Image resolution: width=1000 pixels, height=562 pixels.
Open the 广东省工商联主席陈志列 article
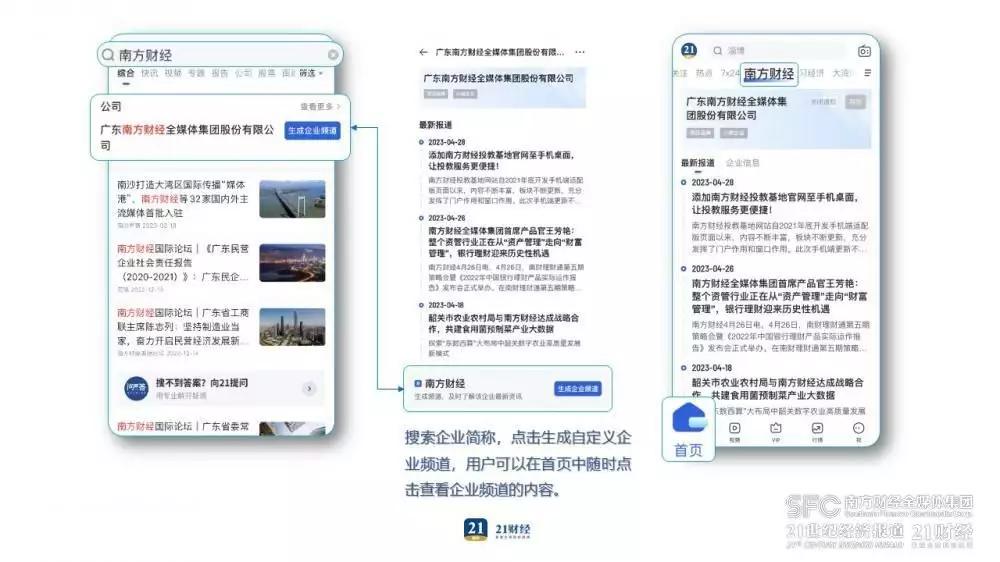(184, 327)
